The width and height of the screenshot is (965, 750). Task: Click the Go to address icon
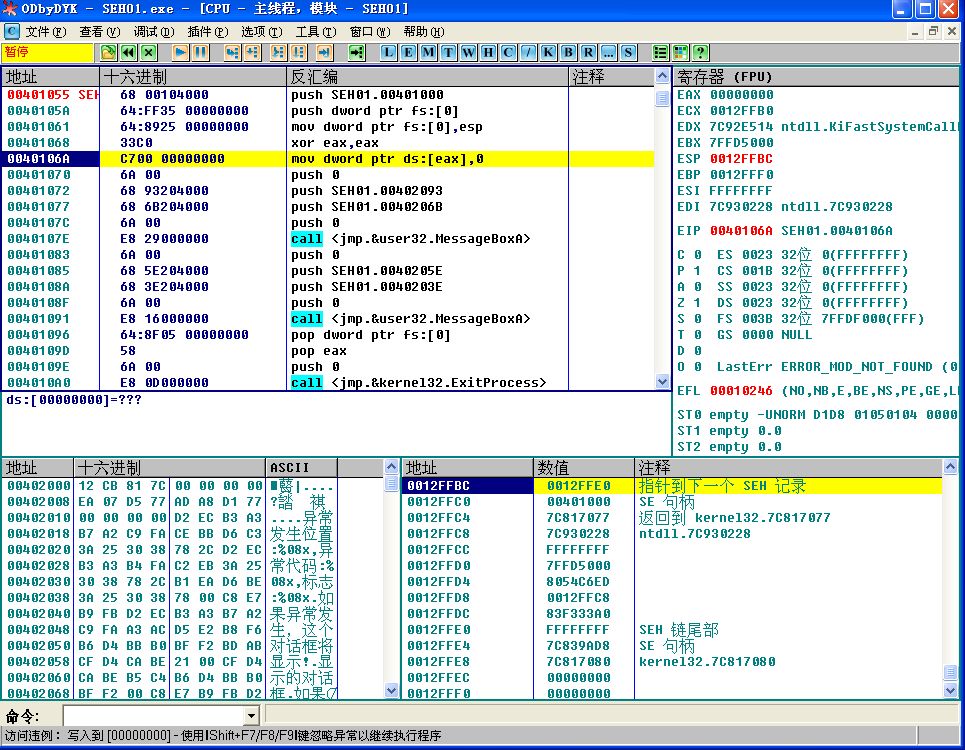coord(356,53)
